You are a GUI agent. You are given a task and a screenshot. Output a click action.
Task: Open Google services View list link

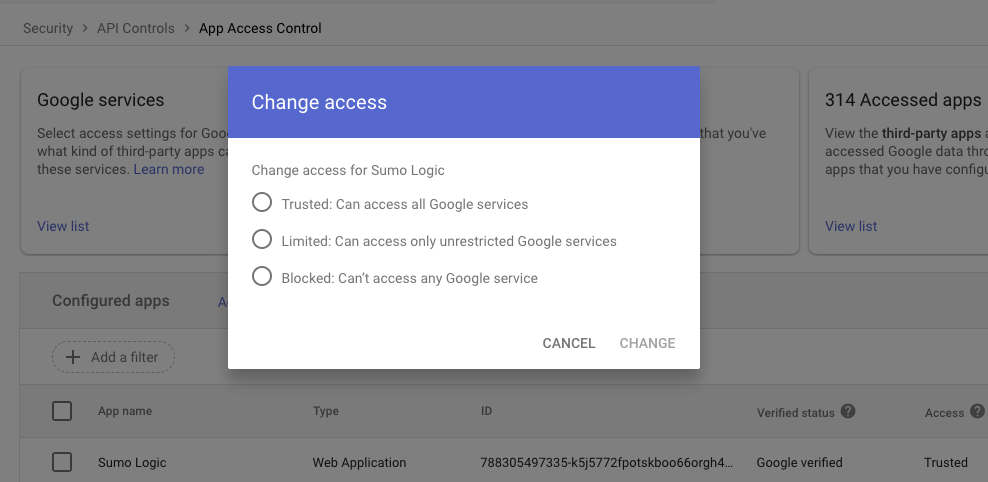63,226
